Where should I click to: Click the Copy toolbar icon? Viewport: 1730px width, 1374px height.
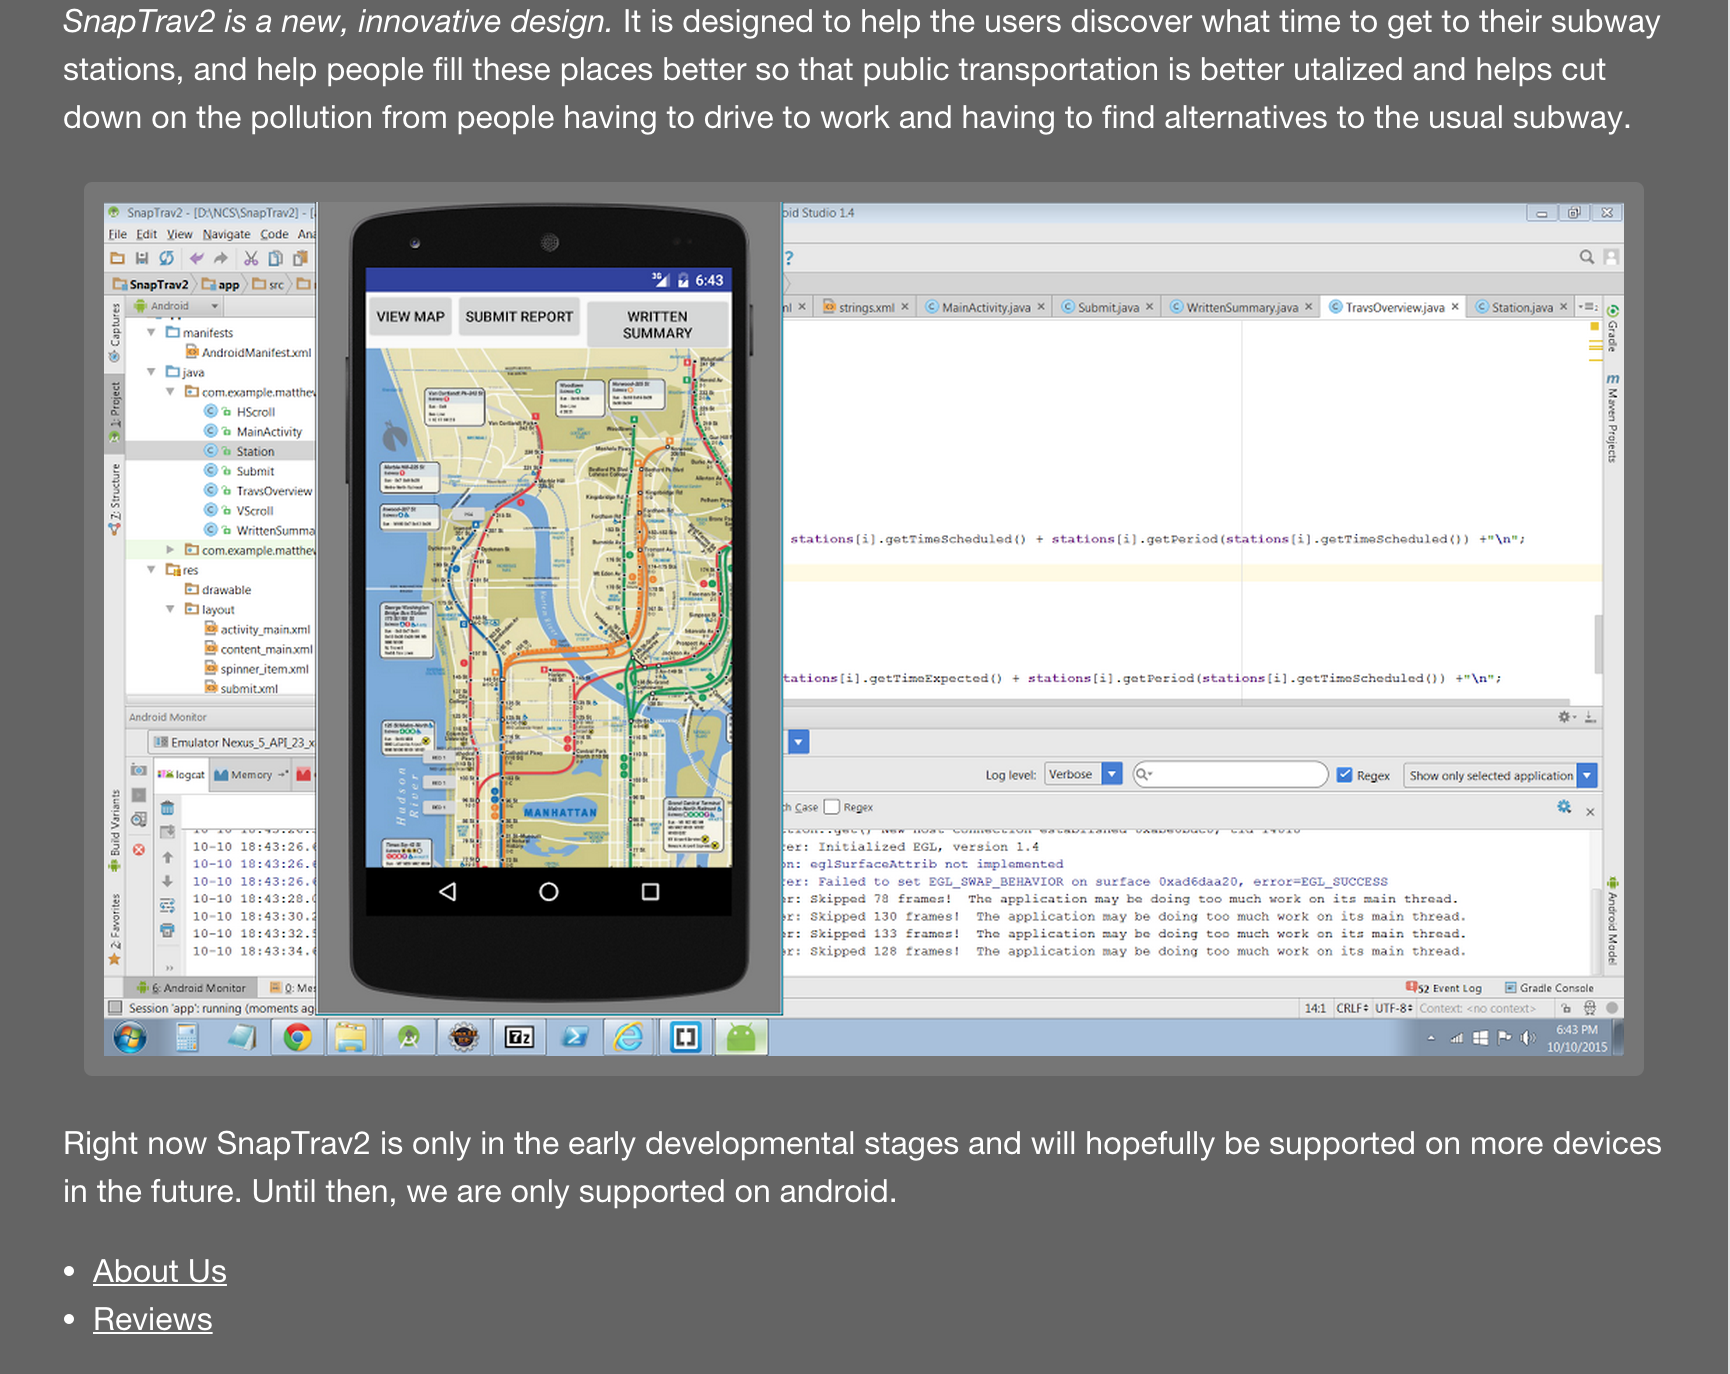275,258
